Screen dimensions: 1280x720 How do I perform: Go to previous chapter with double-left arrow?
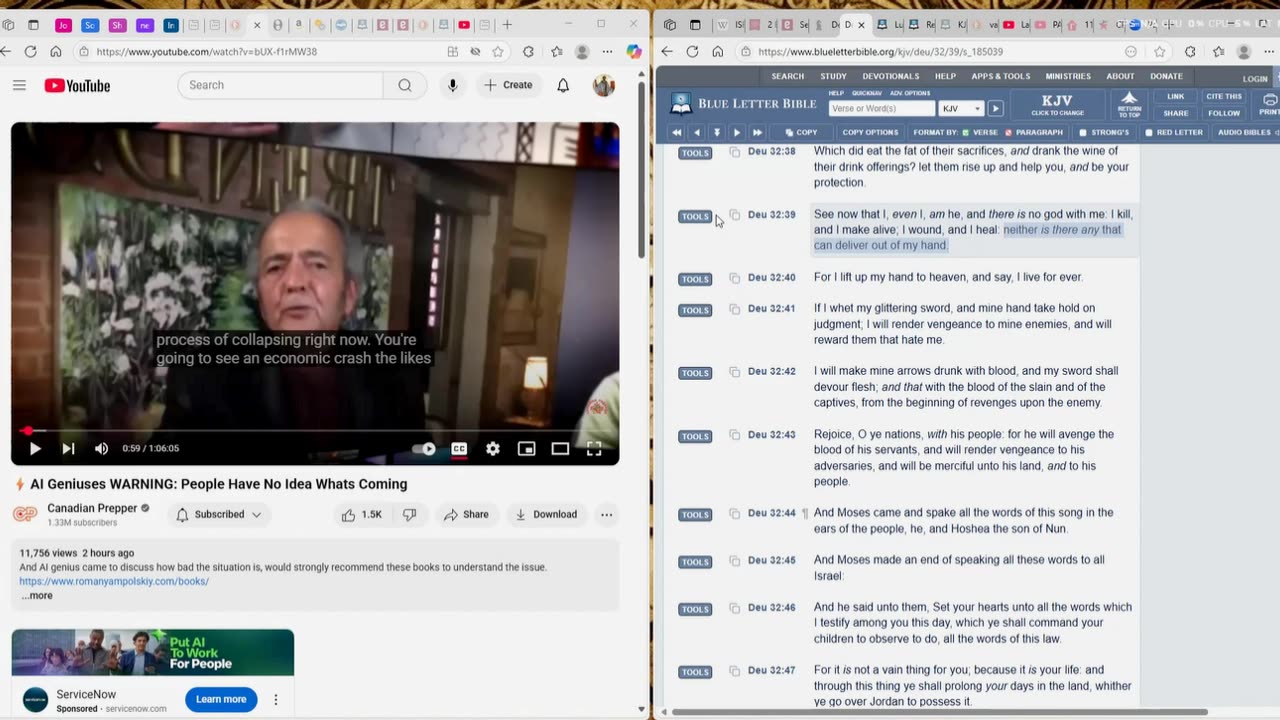point(677,133)
